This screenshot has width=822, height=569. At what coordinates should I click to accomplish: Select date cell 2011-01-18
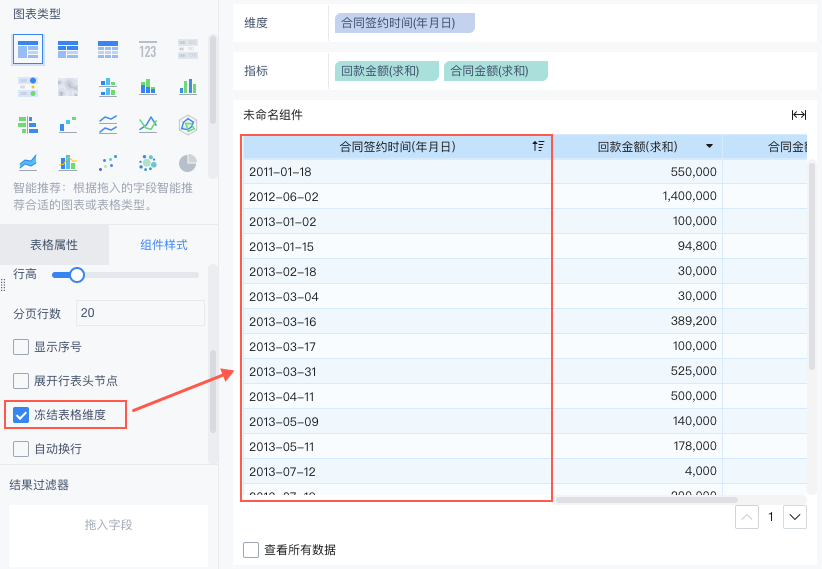[x=397, y=171]
